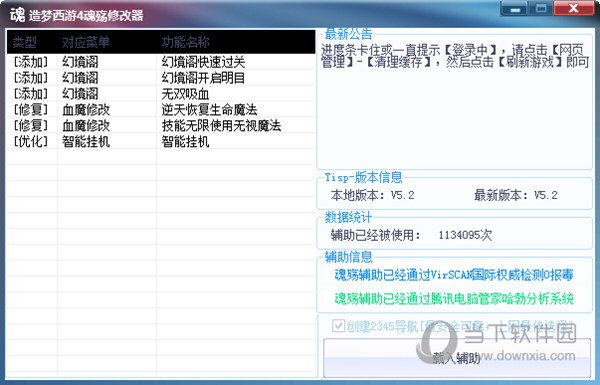Select the 幻境阁开启明目 row
The height and width of the screenshot is (385, 600).
tap(161, 78)
